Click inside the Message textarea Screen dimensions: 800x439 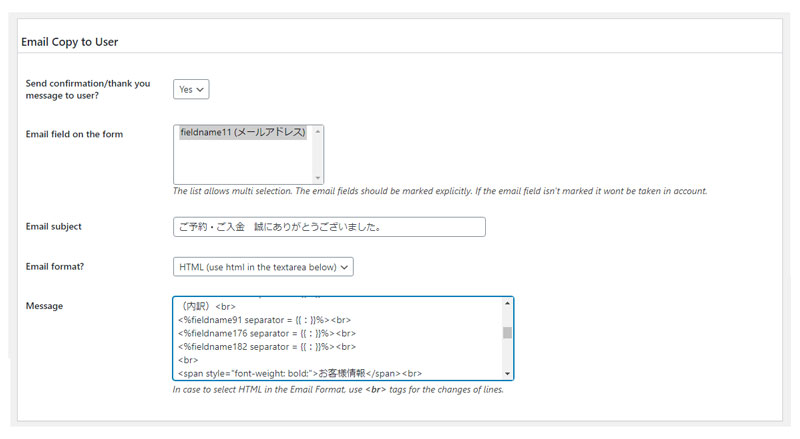343,338
